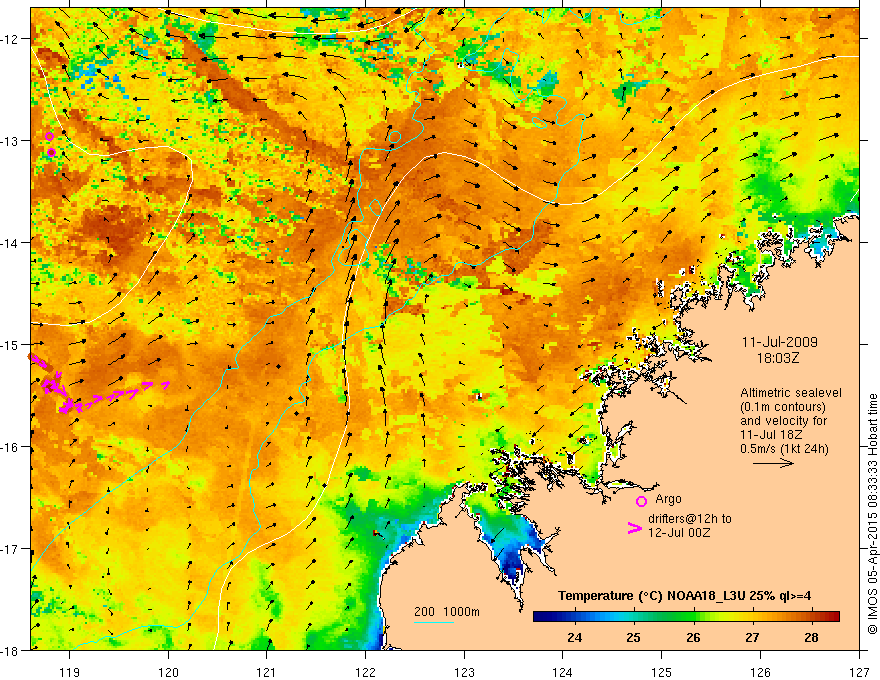
Task: Click the colorbar tick label 24
Action: [574, 637]
